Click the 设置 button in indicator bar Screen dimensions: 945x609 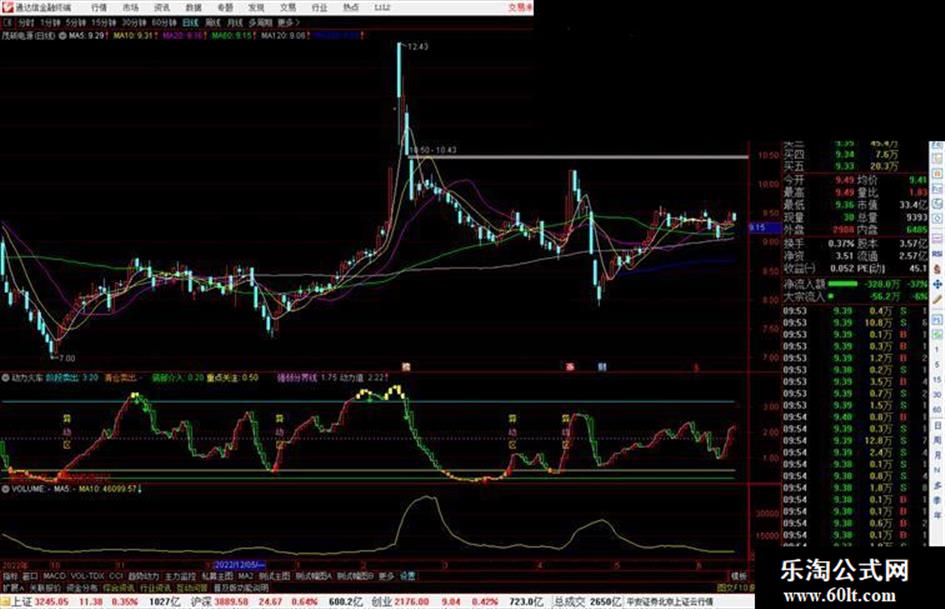[x=407, y=576]
